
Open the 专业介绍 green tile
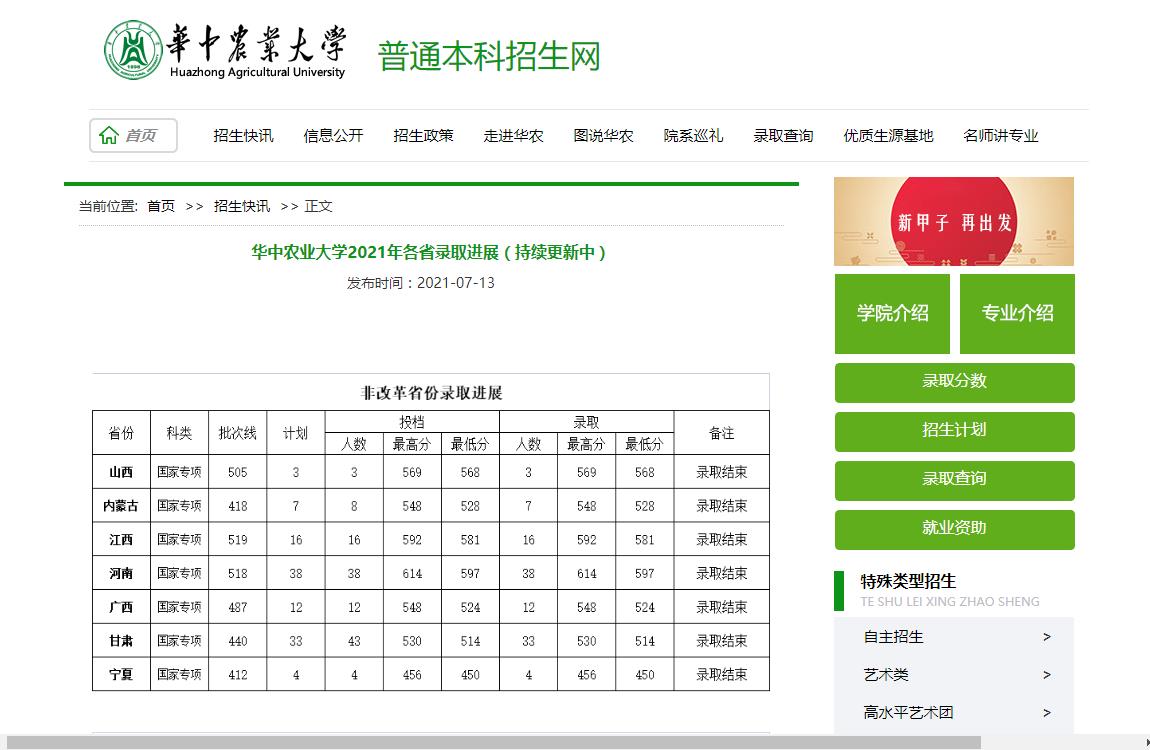[1017, 314]
